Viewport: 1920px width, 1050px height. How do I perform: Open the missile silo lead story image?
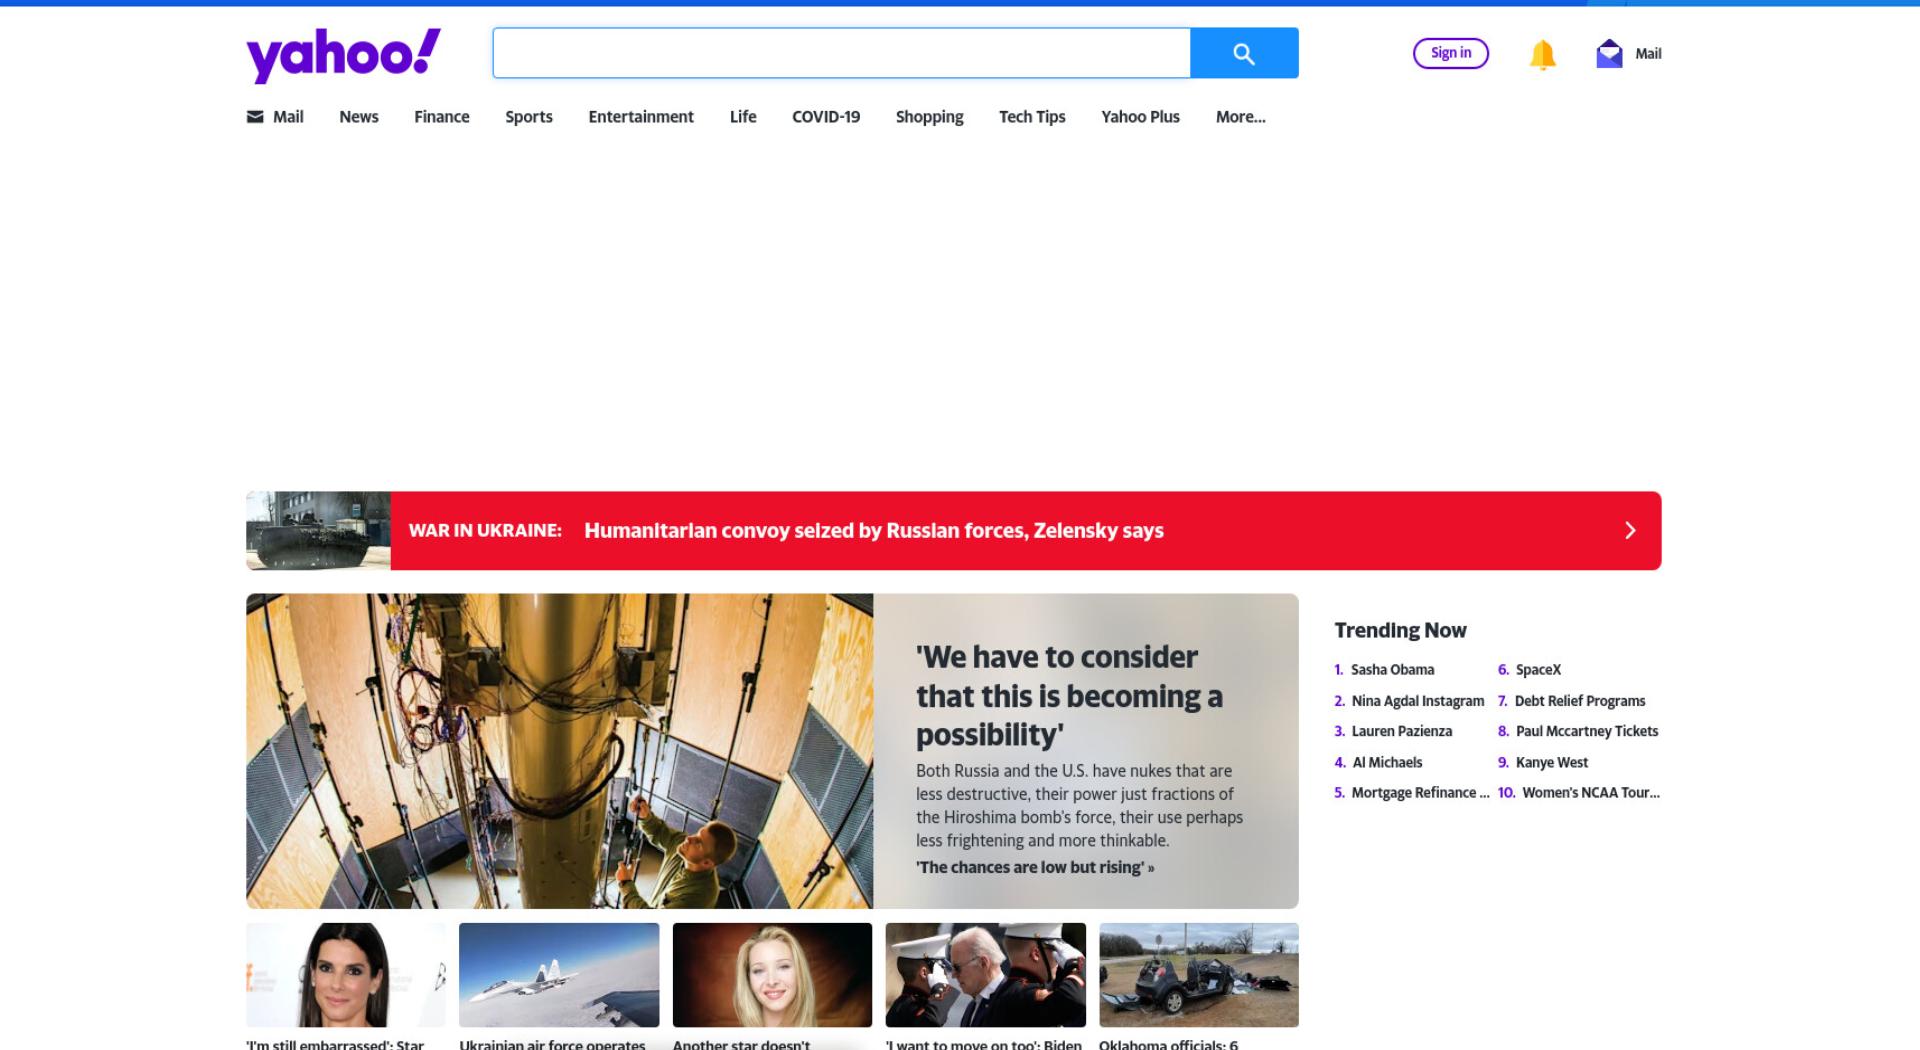pos(560,751)
